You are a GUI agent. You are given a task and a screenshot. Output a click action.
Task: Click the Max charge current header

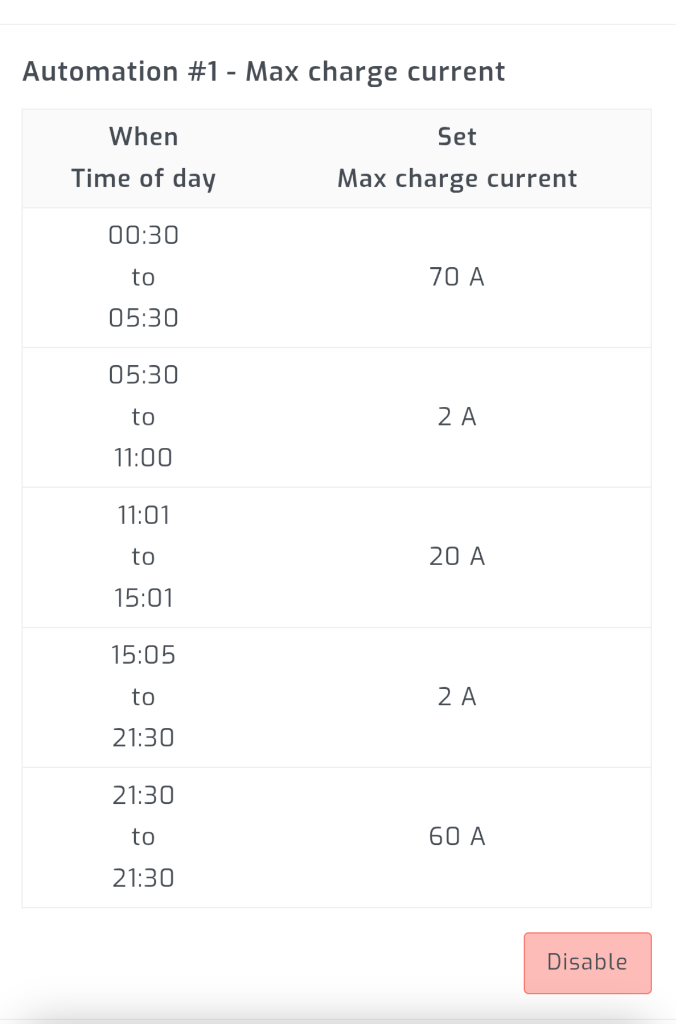click(457, 178)
